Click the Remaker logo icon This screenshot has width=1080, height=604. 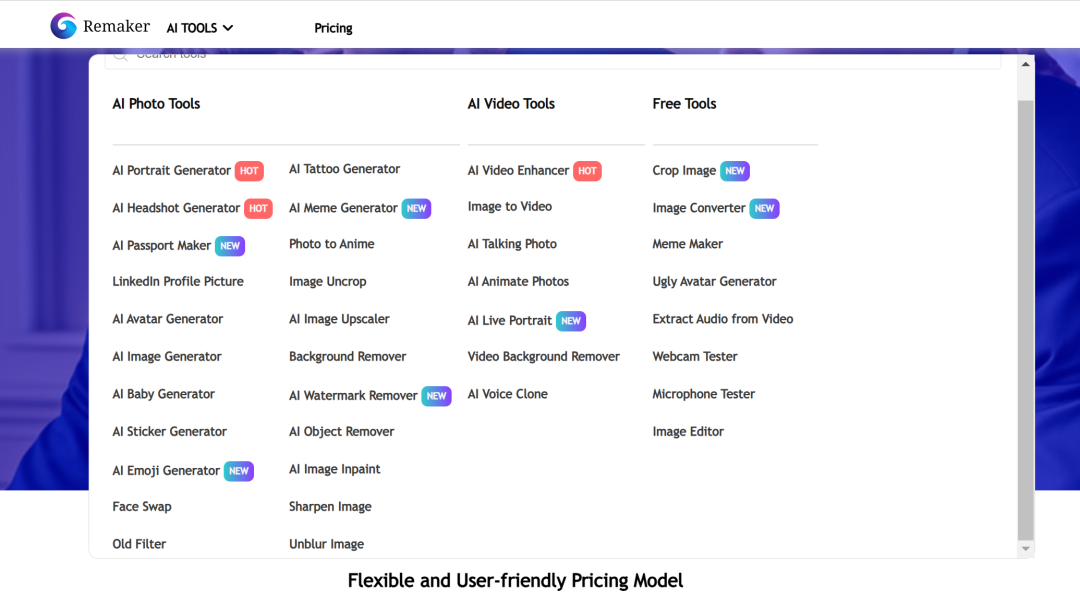[x=63, y=26]
